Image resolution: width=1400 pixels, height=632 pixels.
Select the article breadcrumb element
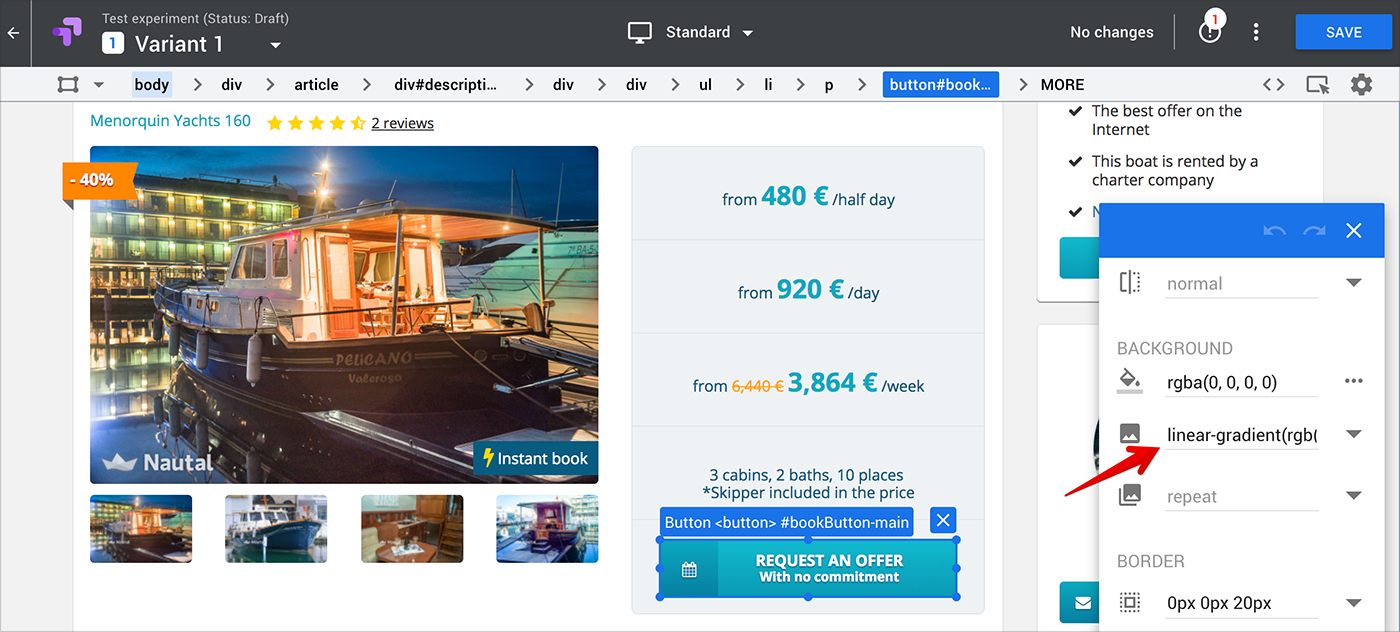pyautogui.click(x=316, y=85)
